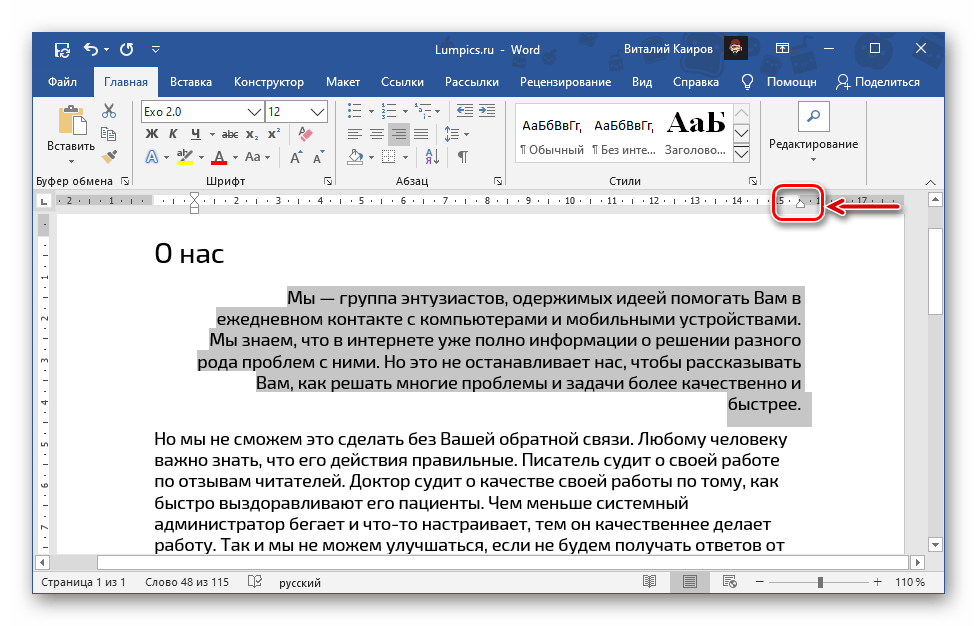
Task: Enable justify alignment for the paragraph
Action: point(421,134)
